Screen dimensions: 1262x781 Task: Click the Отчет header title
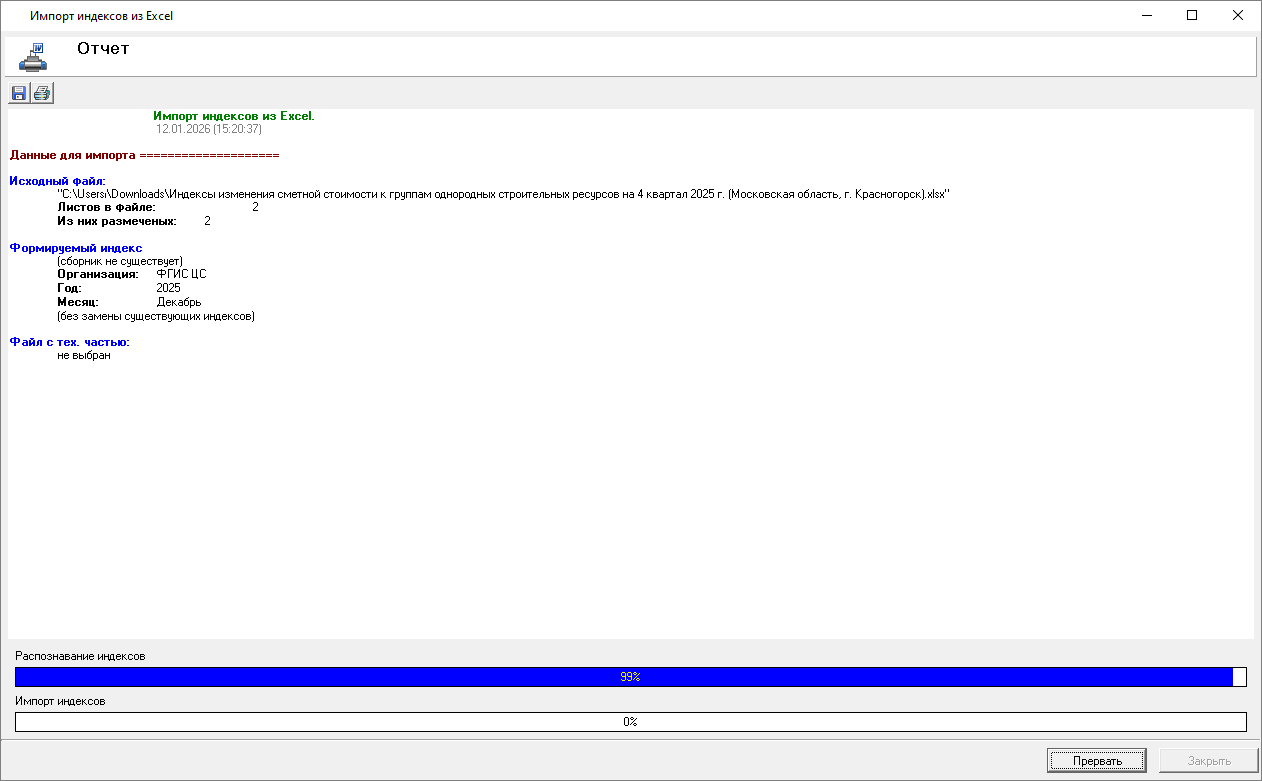click(103, 48)
